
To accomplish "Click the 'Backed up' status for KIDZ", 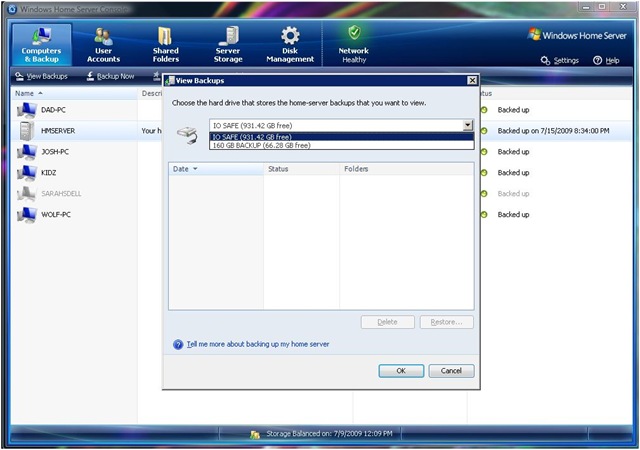I will coord(513,173).
